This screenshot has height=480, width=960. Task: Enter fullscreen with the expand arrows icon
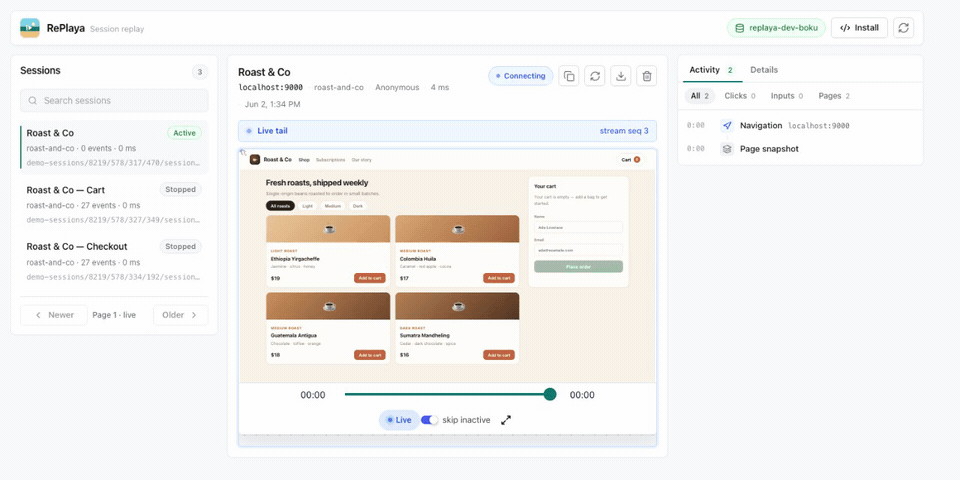pyautogui.click(x=506, y=420)
